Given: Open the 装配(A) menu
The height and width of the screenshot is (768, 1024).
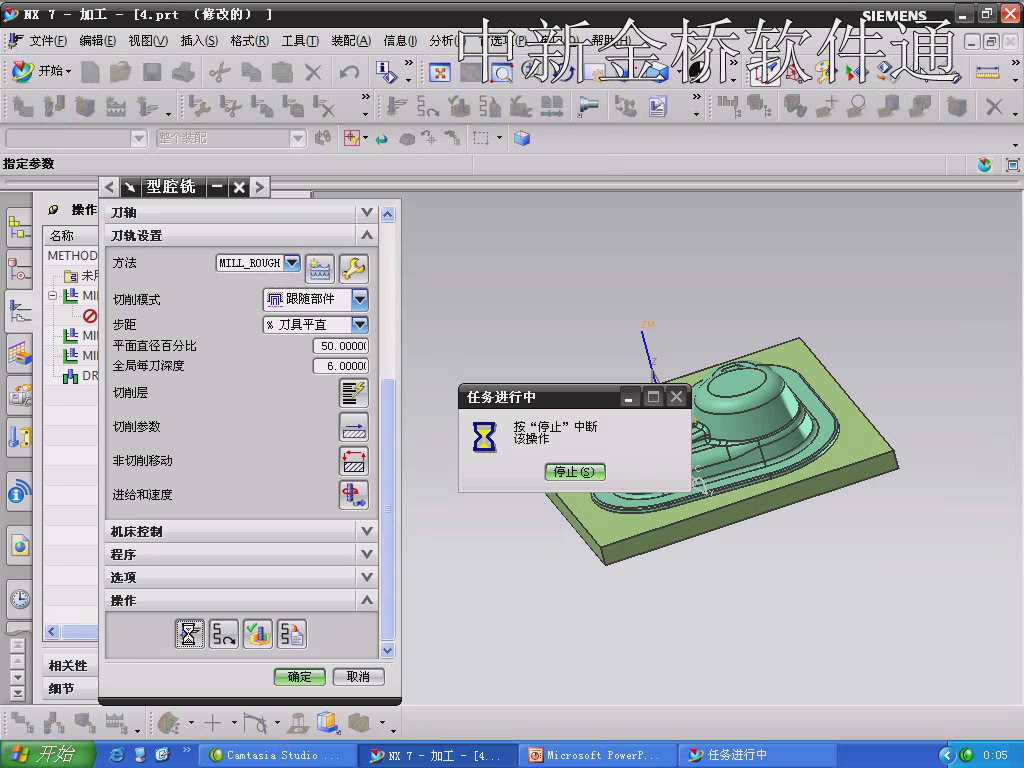Looking at the screenshot, I should tap(351, 41).
